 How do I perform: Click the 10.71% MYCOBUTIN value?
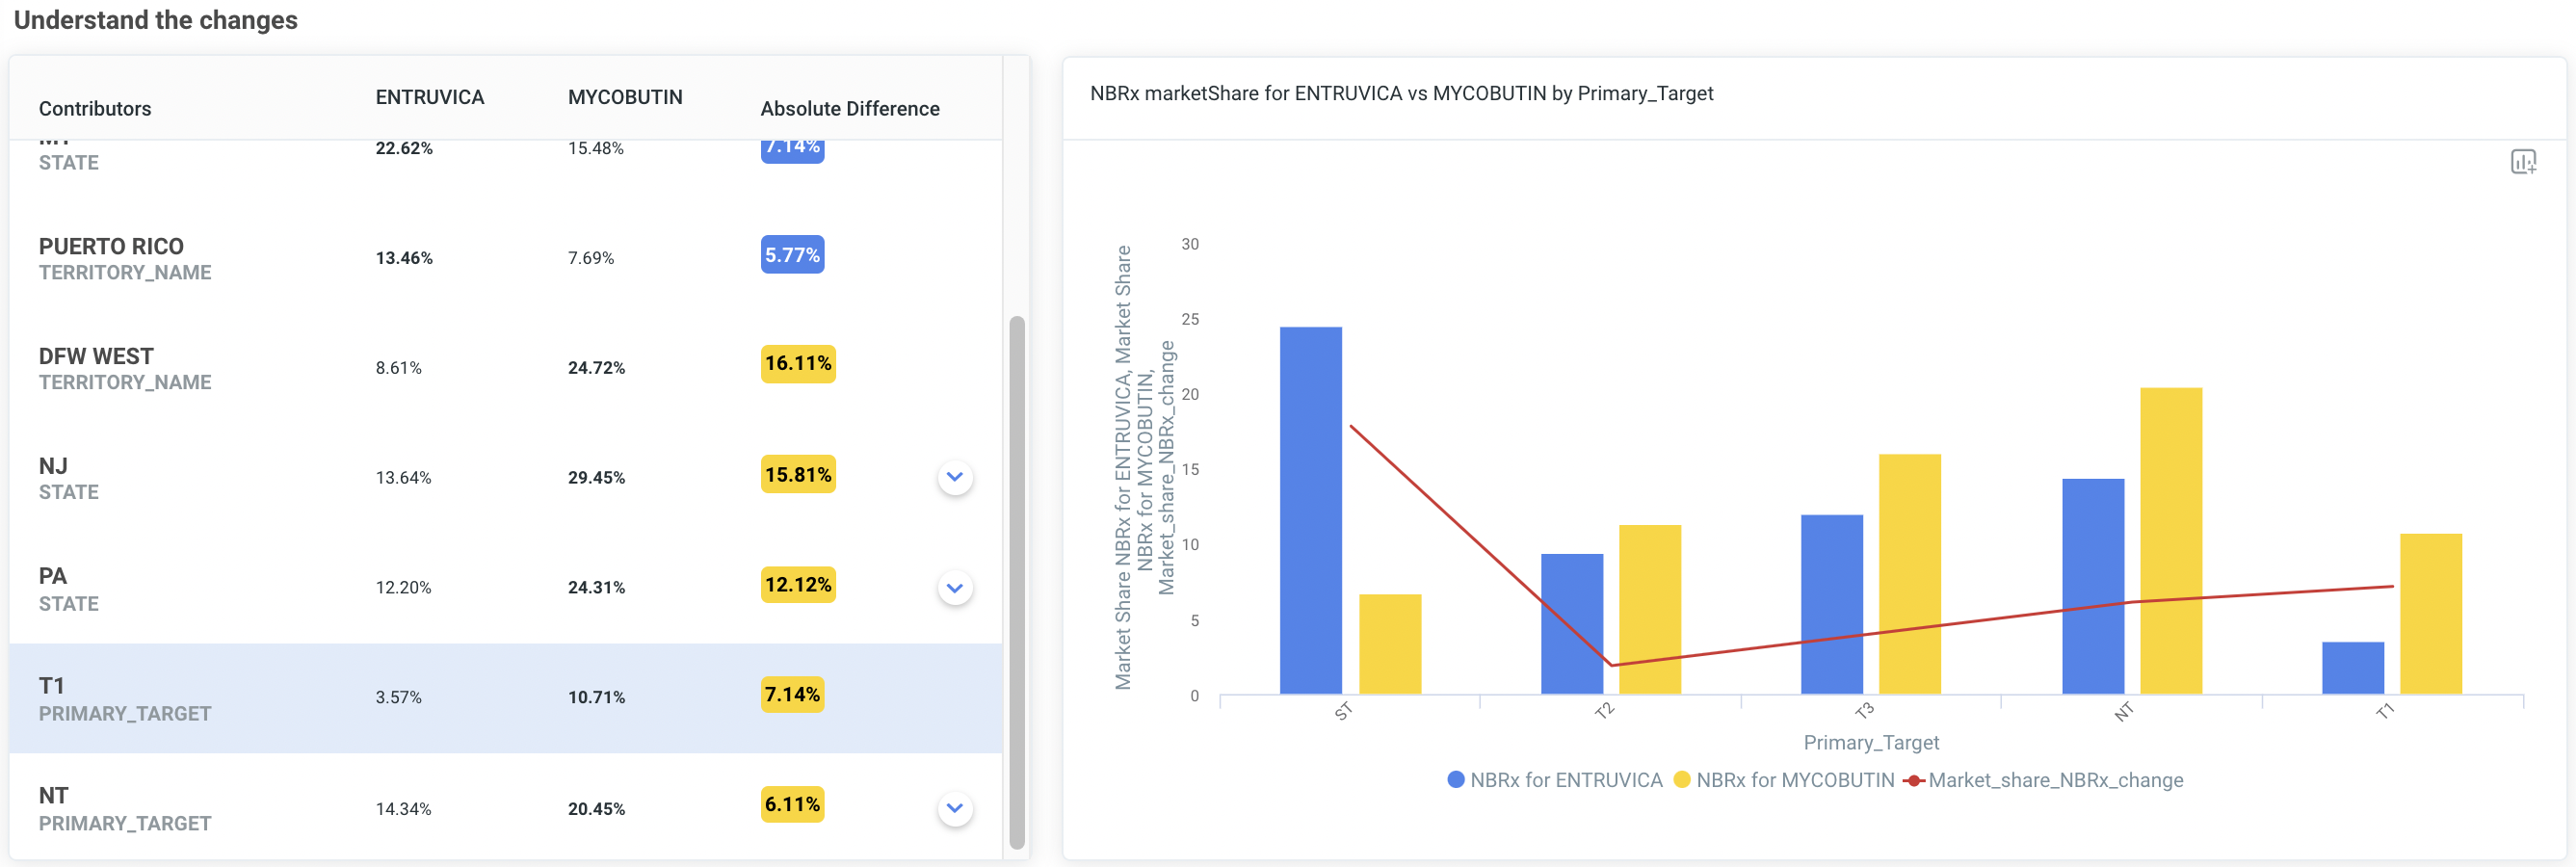(596, 698)
